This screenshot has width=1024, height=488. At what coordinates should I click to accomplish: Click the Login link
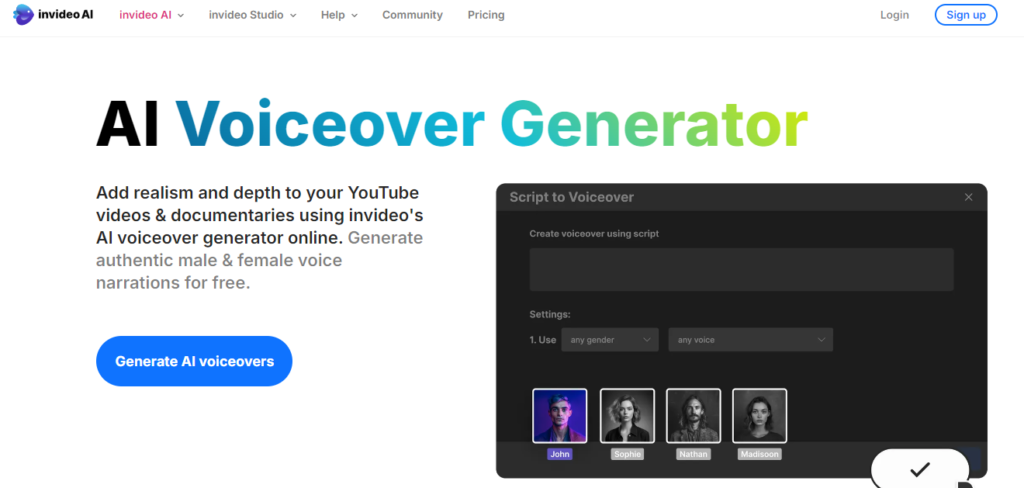tap(894, 15)
